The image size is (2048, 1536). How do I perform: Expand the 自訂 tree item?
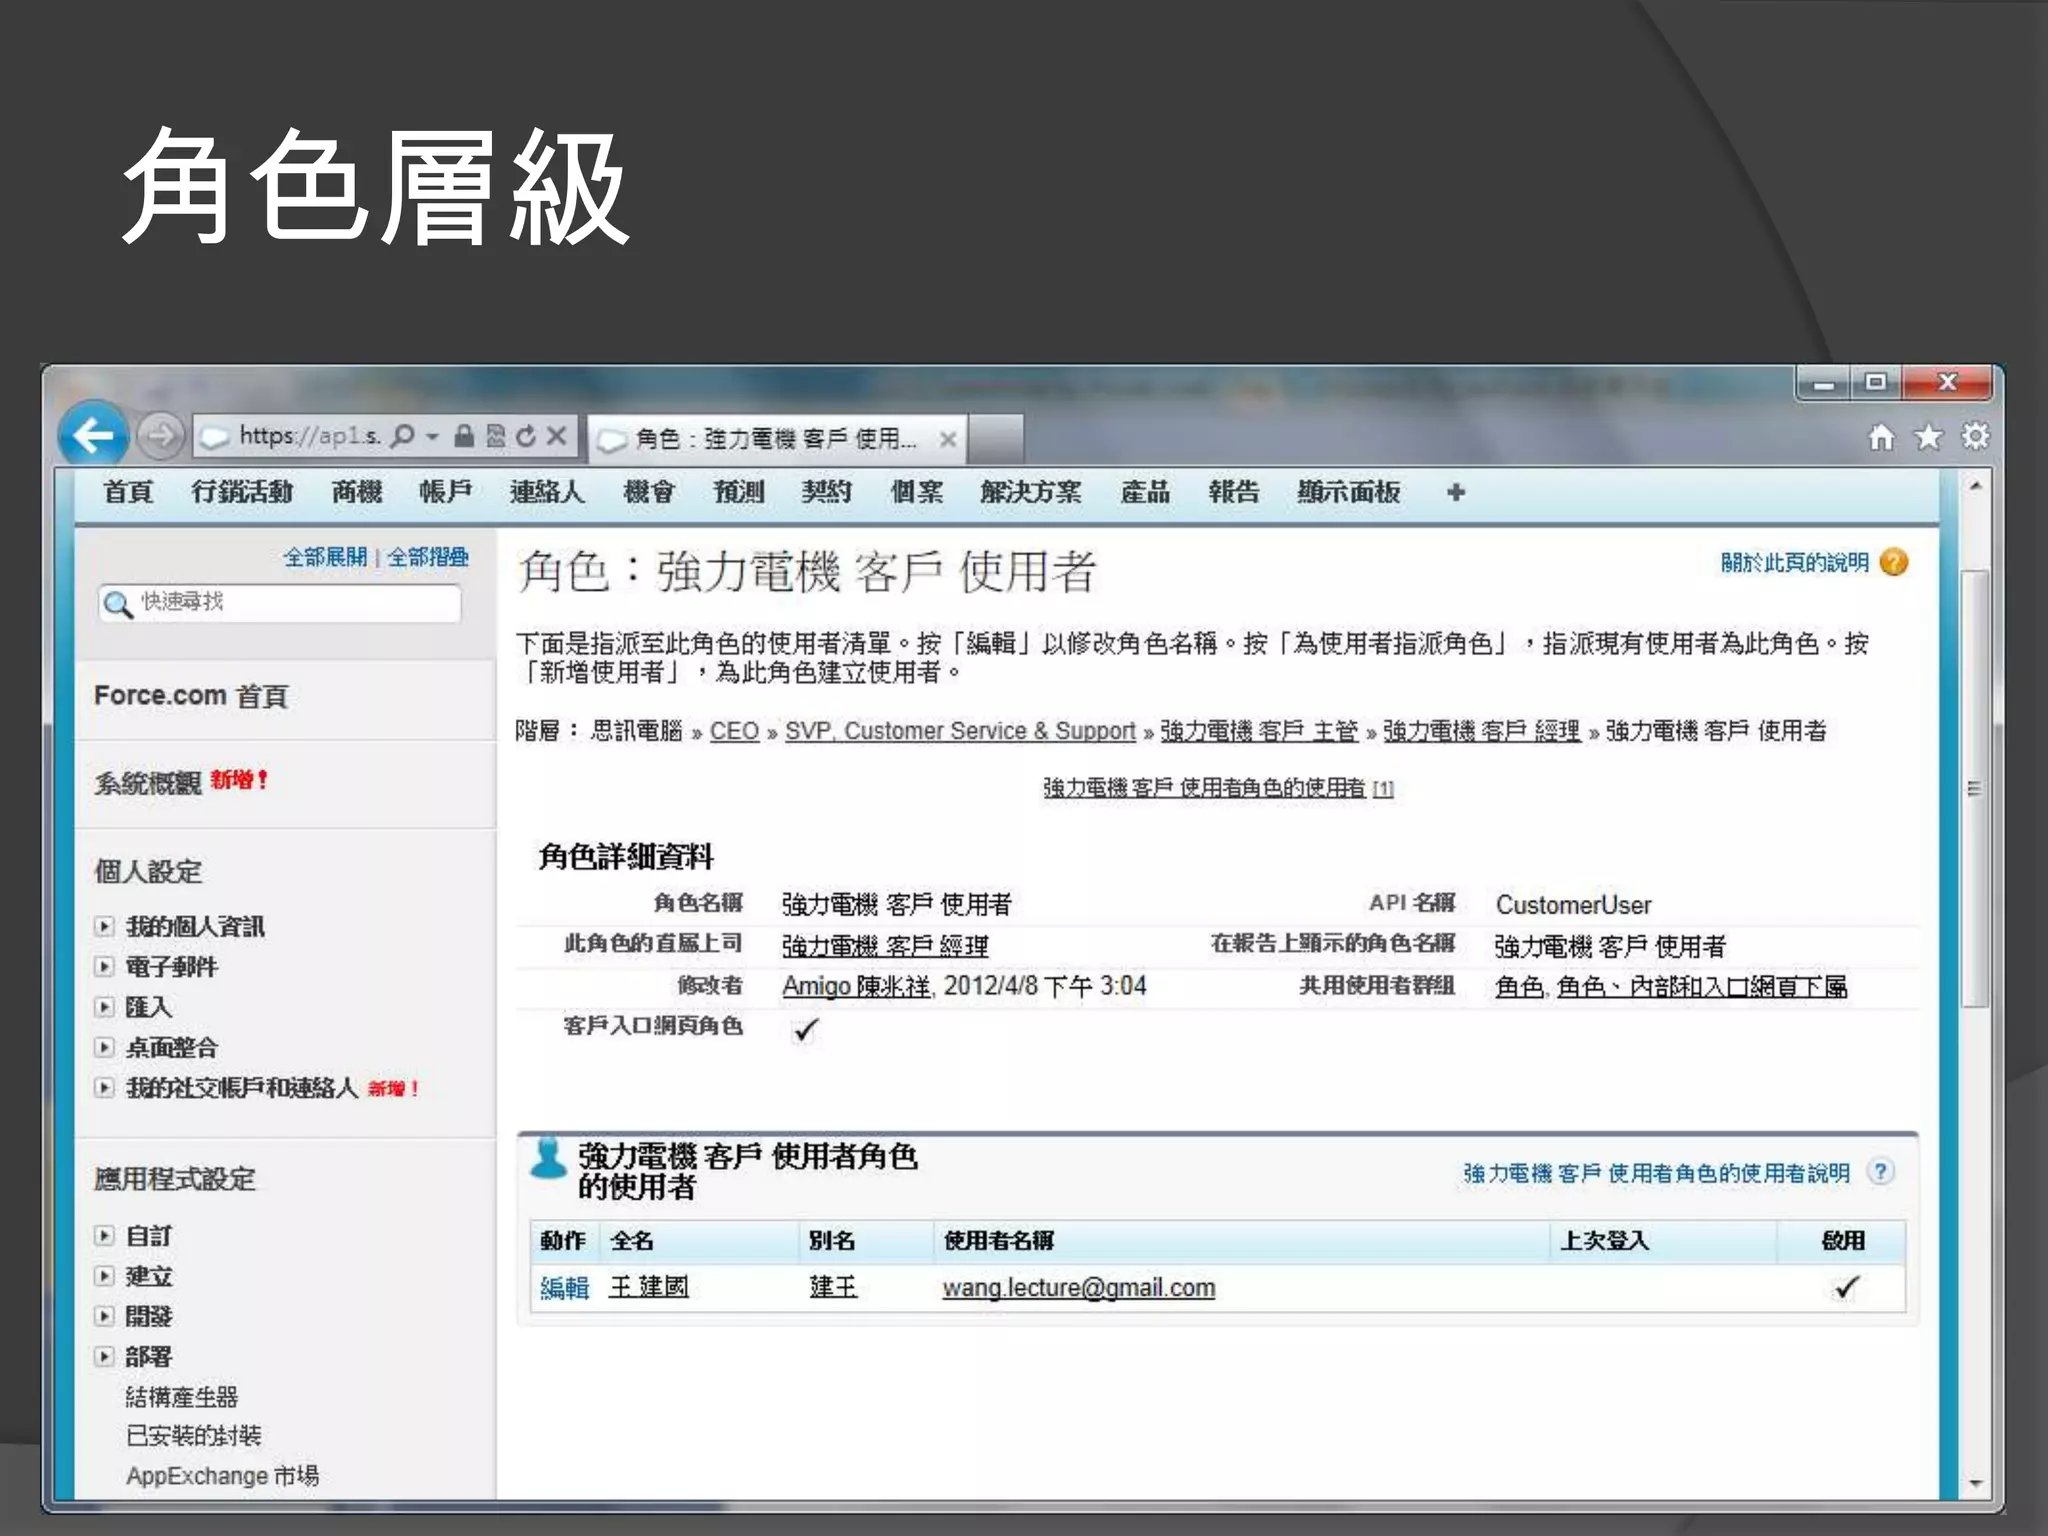coord(104,1236)
